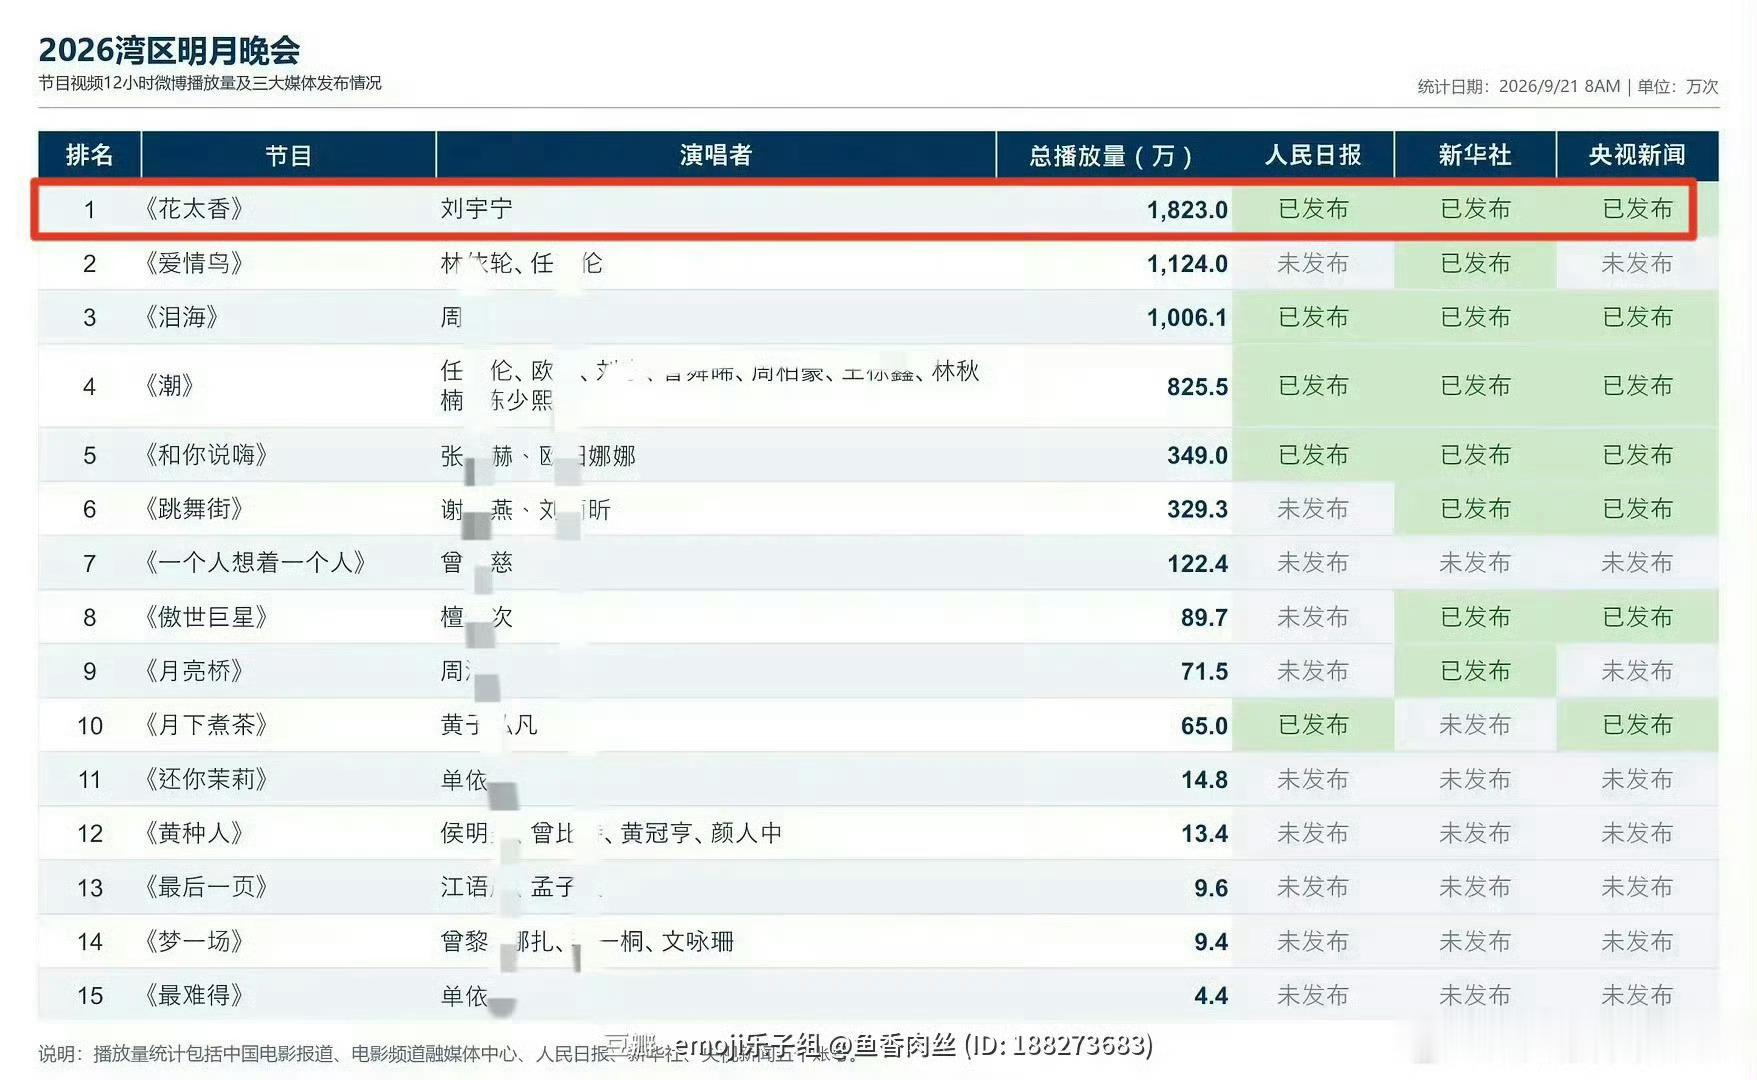1757x1080 pixels.
Task: Click the 总播放量（万）column header
Action: 1113,155
